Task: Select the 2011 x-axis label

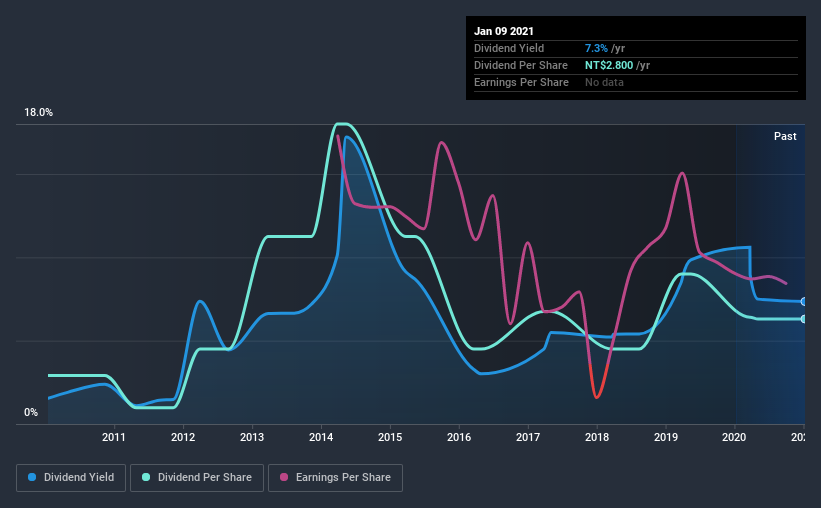Action: coord(114,437)
